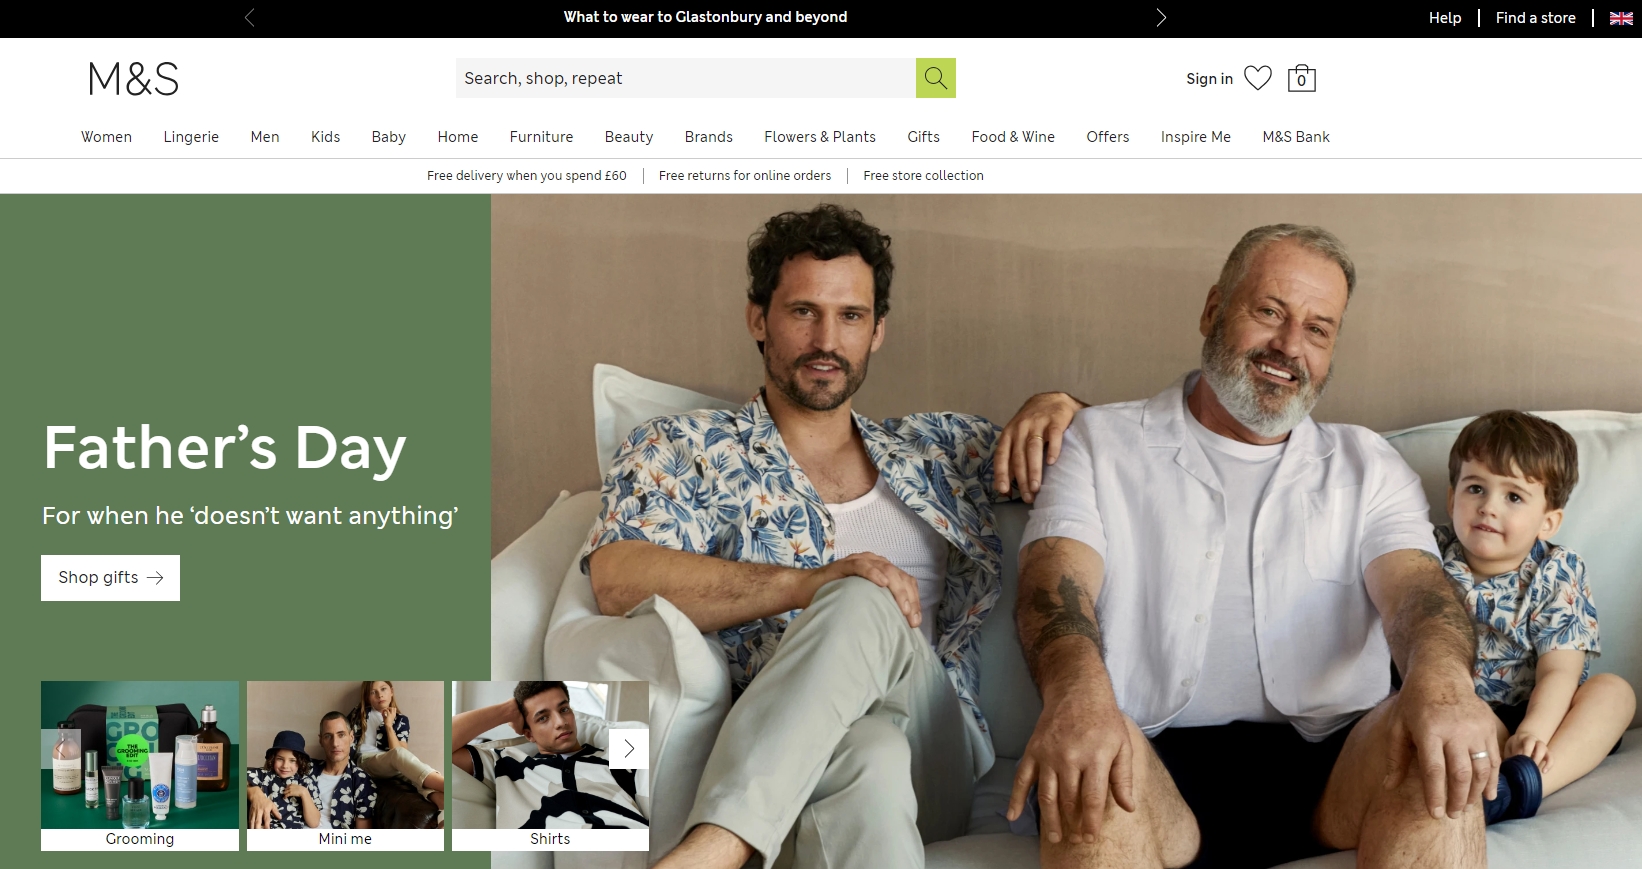Screen dimensions: 1642x869
Task: Show next banner message with right arrow
Action: (x=1161, y=18)
